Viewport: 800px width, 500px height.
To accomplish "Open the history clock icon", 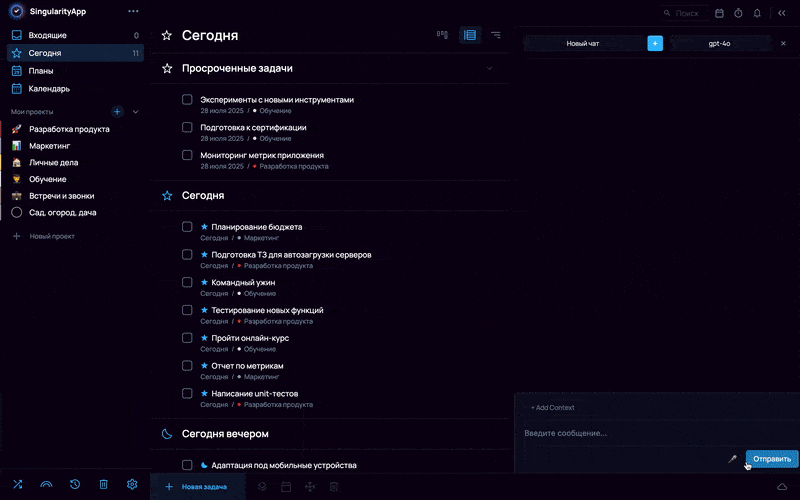I will tap(75, 485).
